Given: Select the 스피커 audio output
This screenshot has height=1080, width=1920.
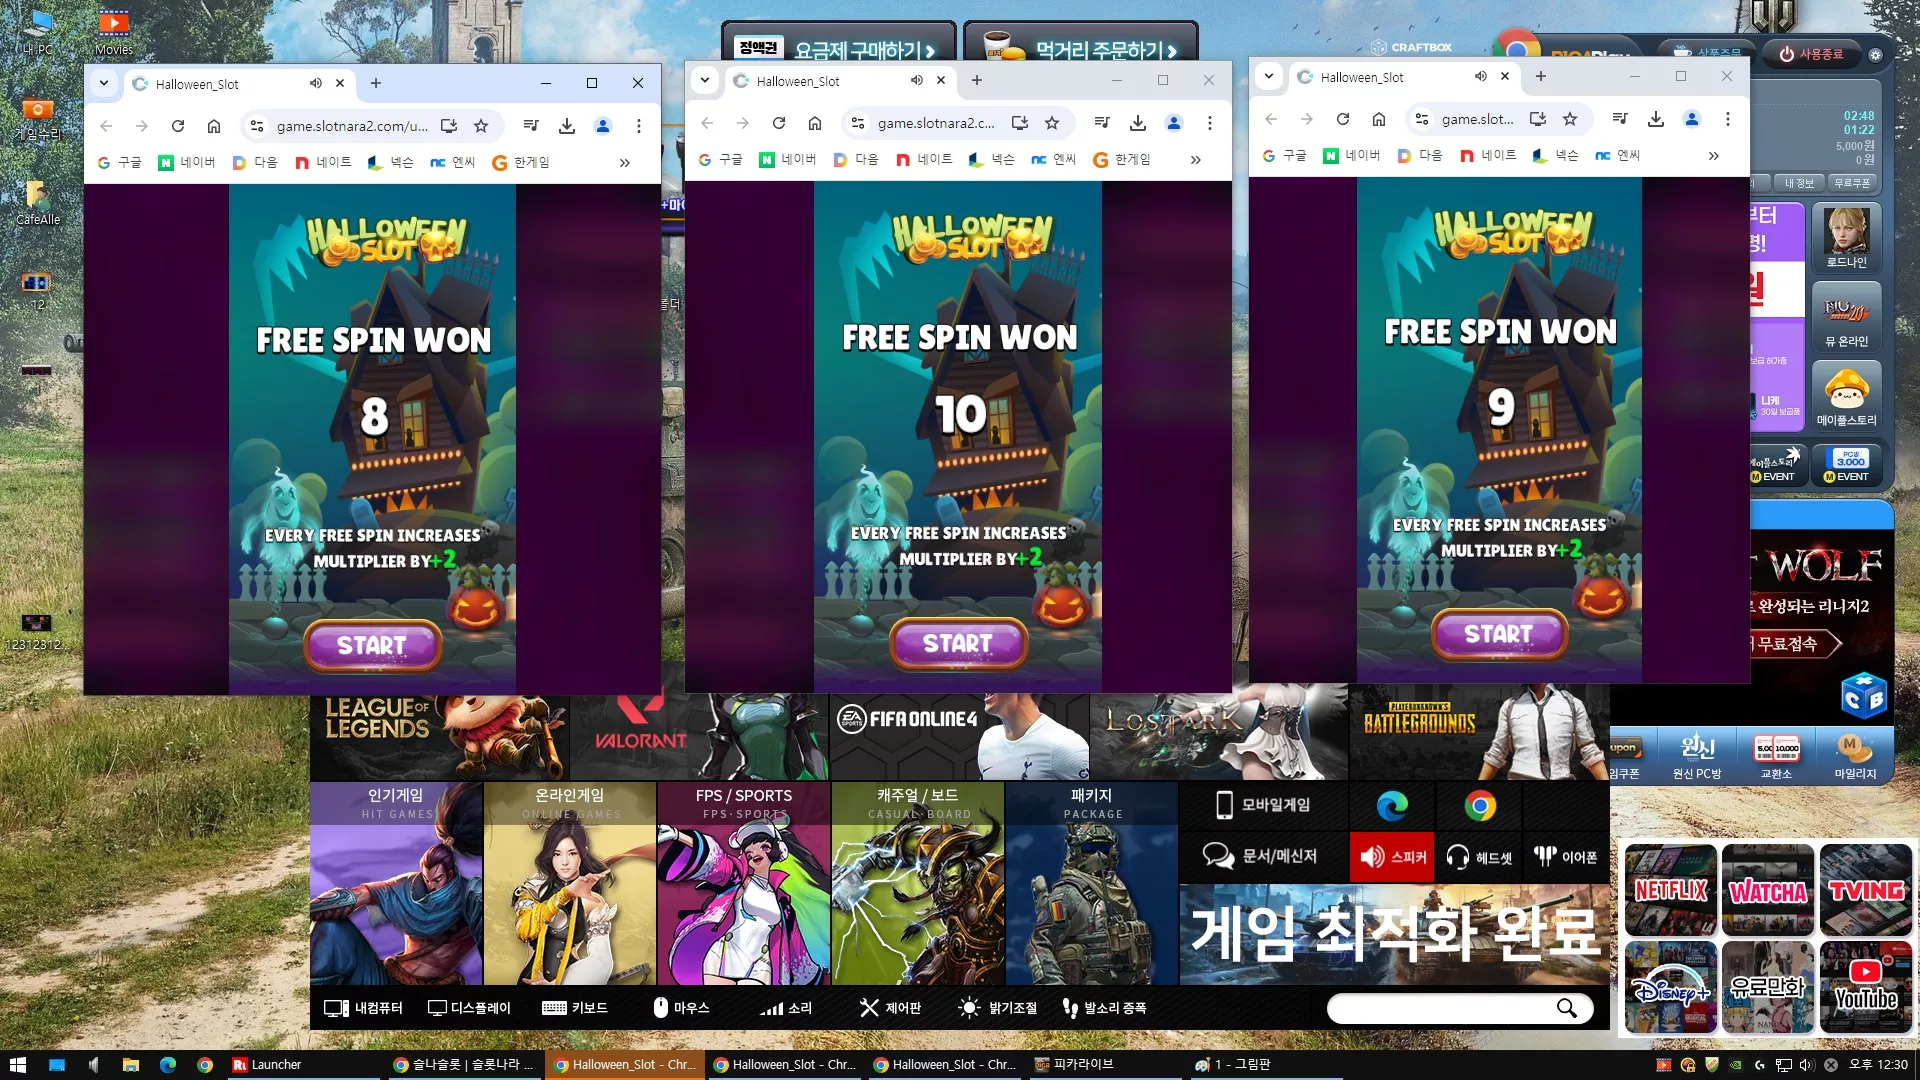Looking at the screenshot, I should point(1392,857).
